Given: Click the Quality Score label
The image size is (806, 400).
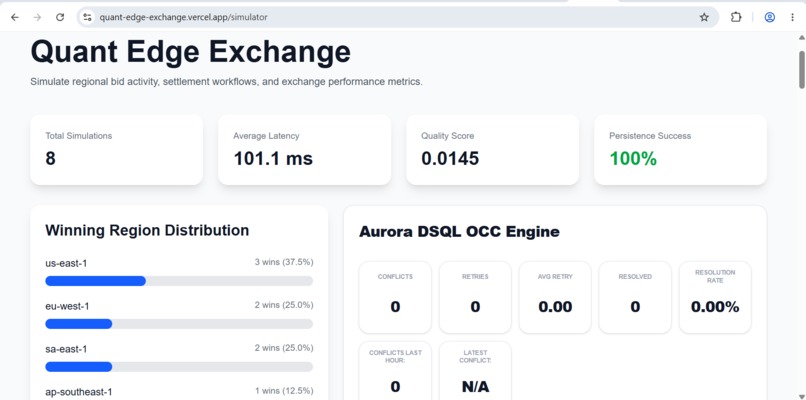Looking at the screenshot, I should 448,136.
